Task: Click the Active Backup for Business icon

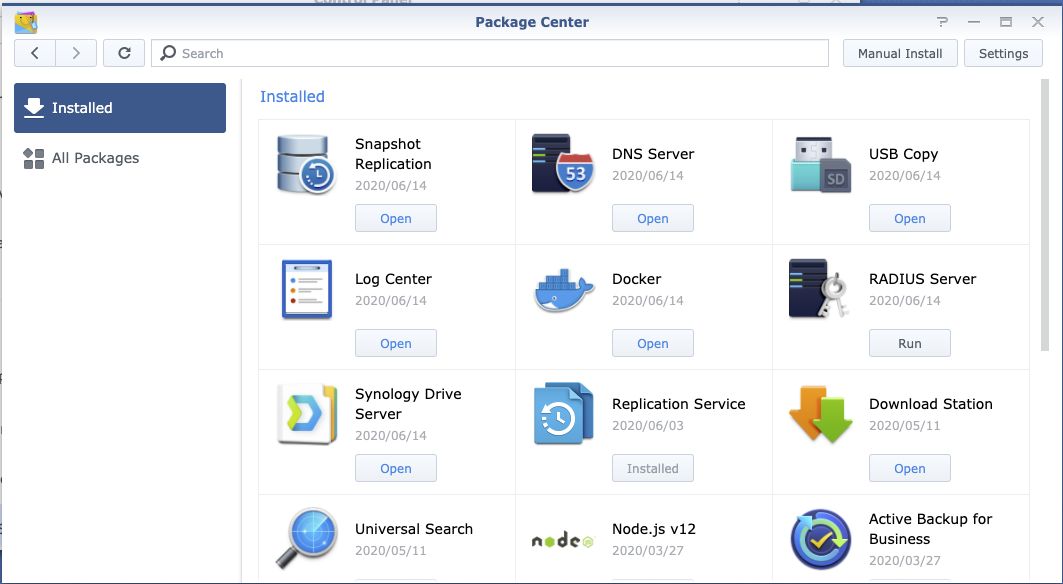Action: (x=820, y=540)
